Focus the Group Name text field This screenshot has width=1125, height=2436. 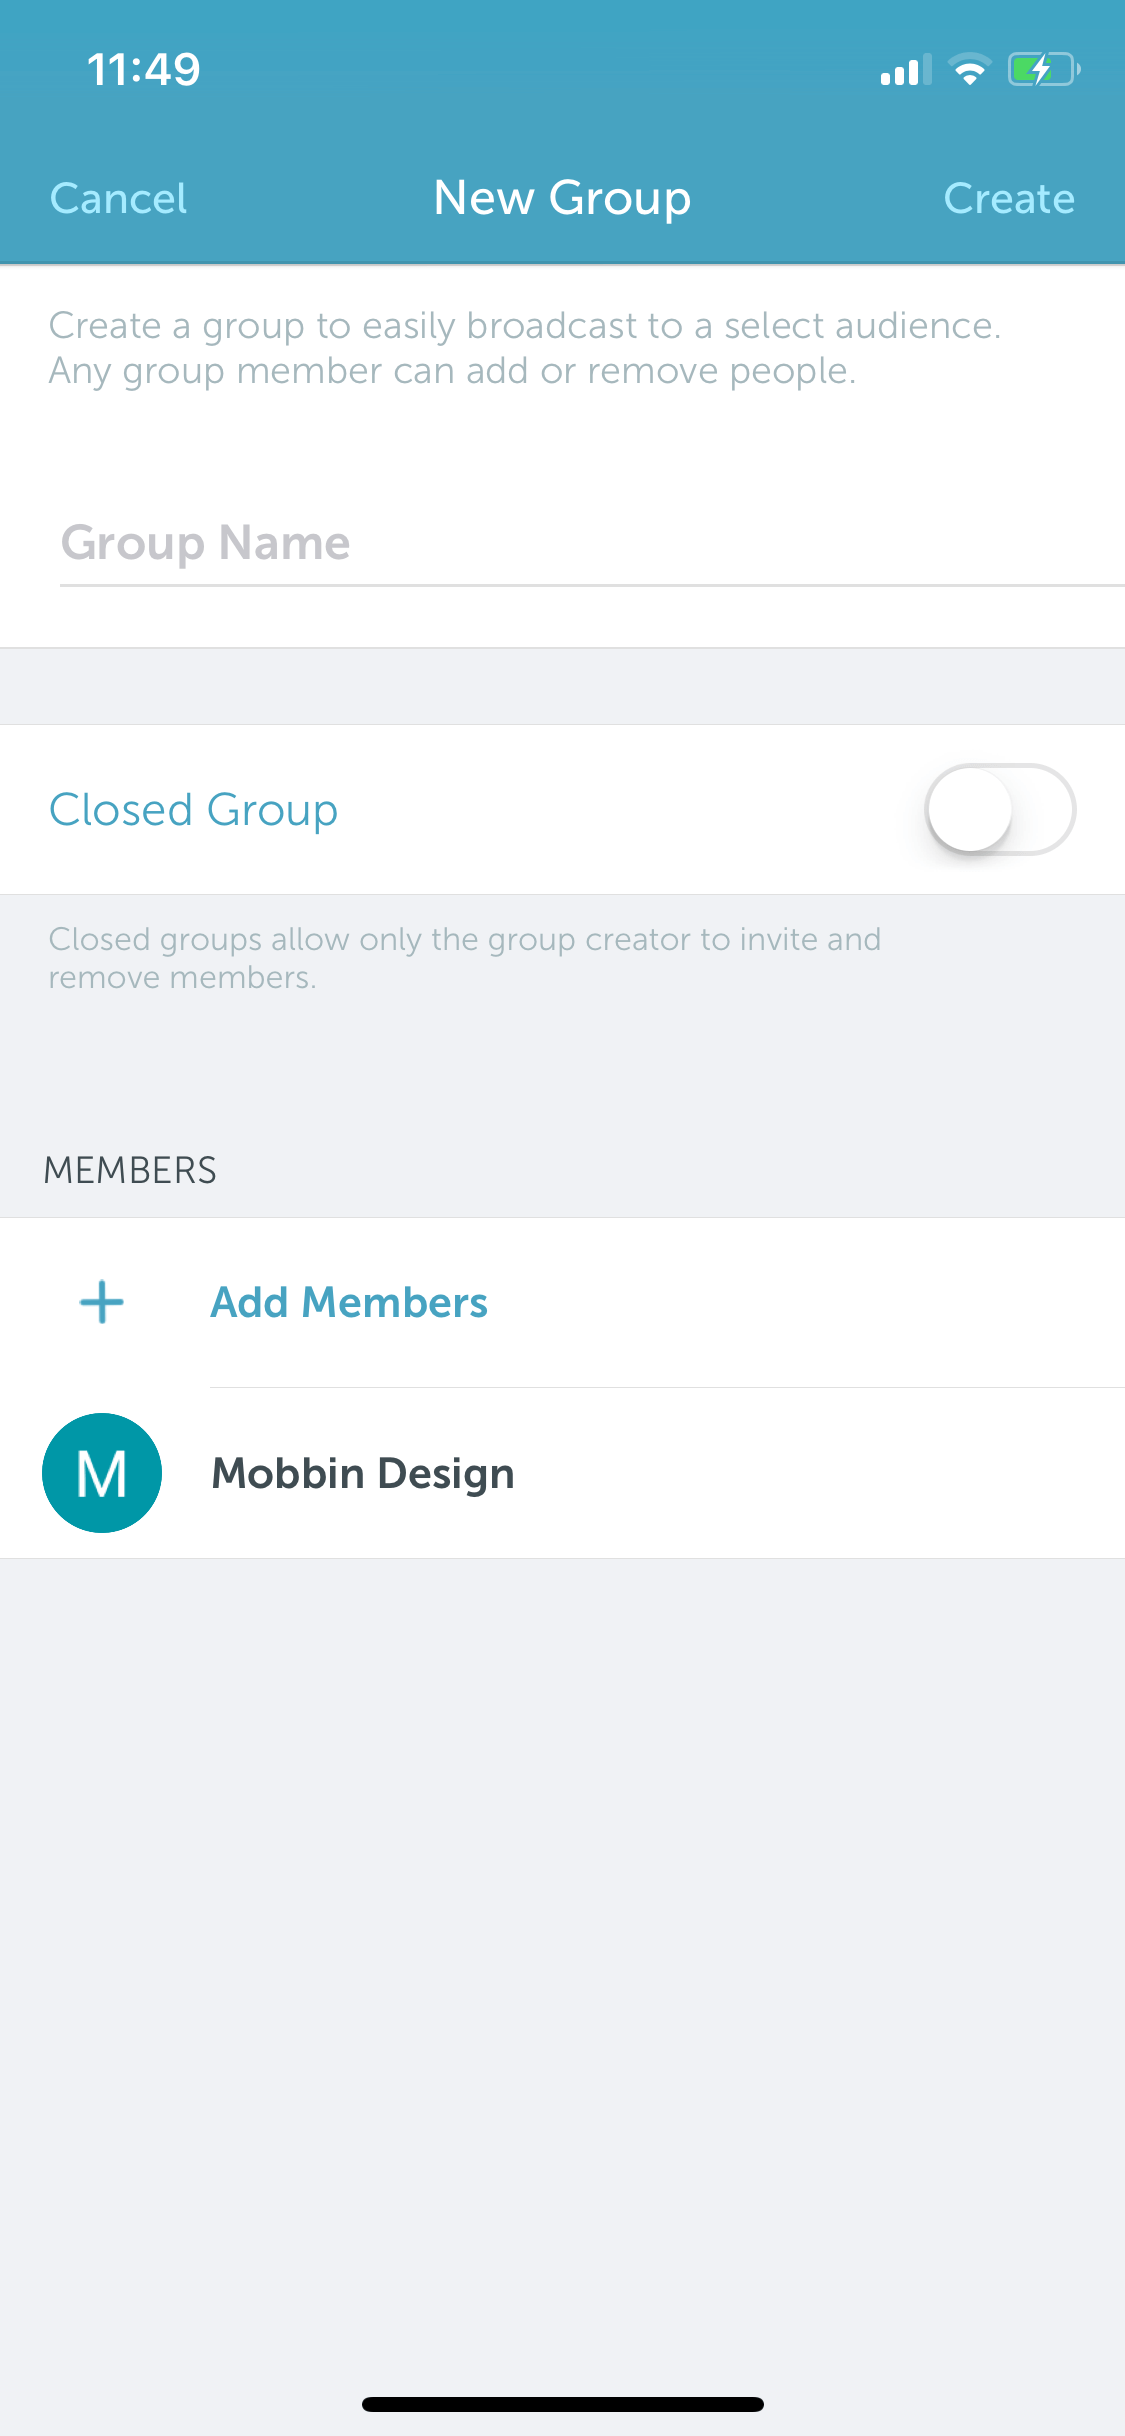click(x=592, y=543)
